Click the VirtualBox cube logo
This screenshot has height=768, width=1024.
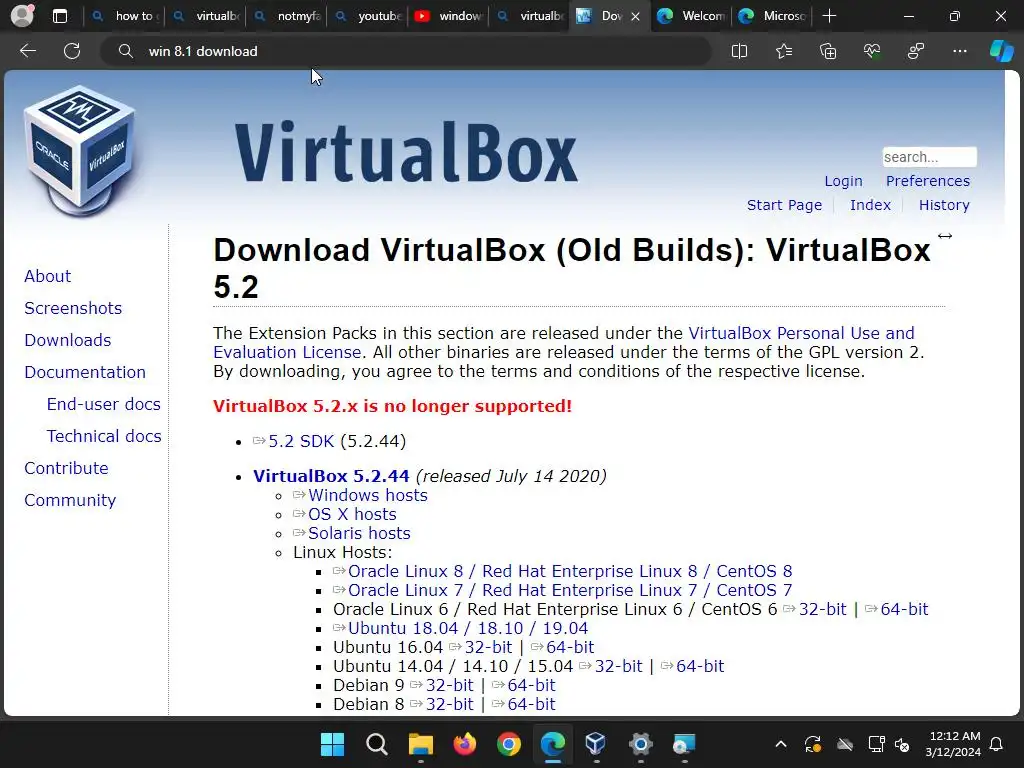pos(79,151)
